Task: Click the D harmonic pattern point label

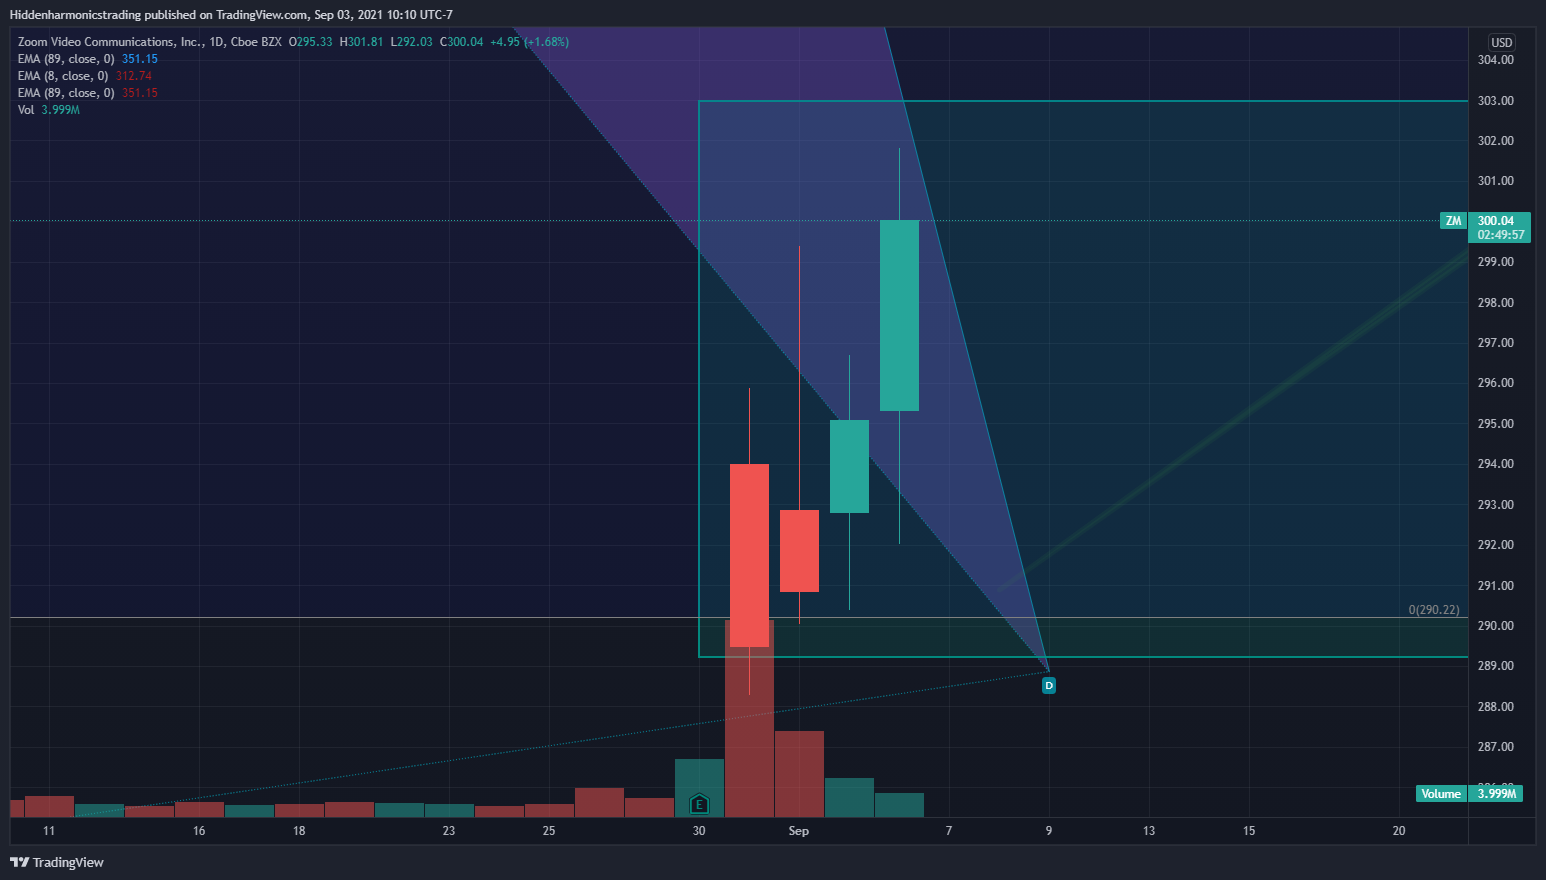Action: pos(1048,685)
